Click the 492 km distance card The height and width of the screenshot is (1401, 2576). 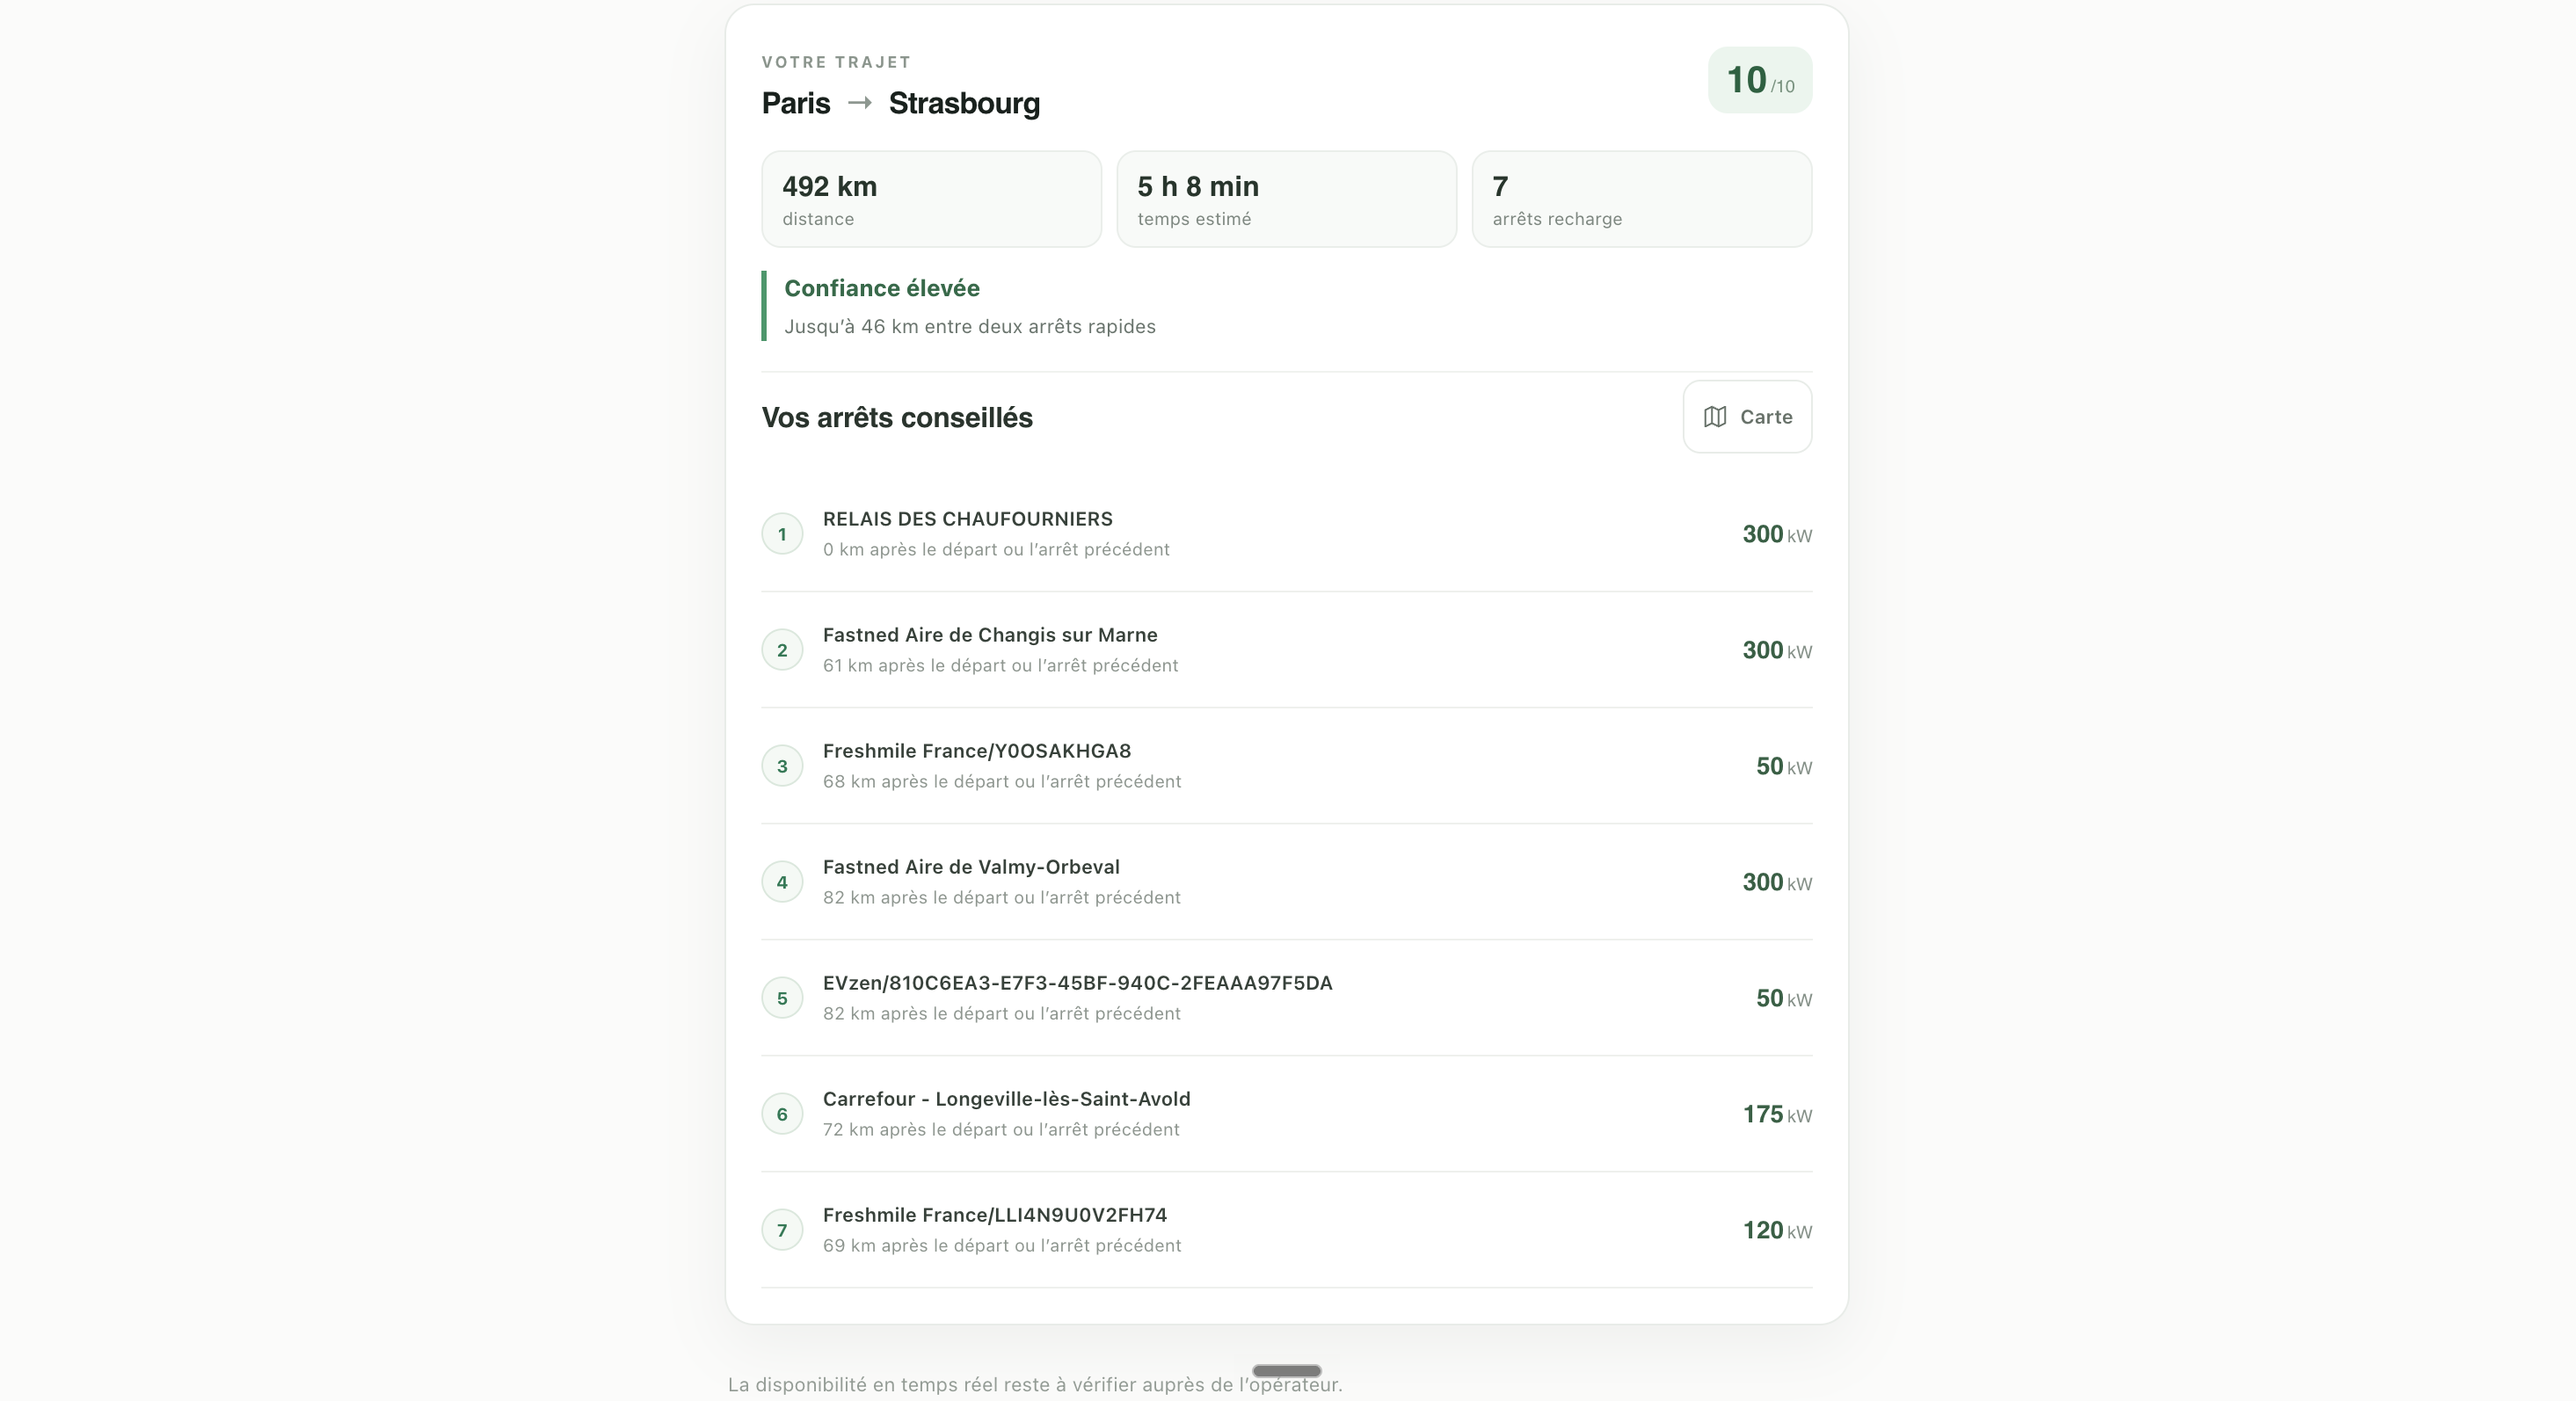click(x=931, y=199)
